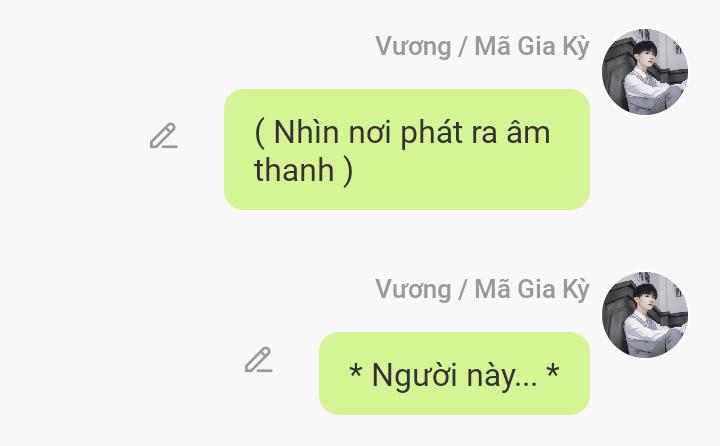Select the "( Nhìn nơi phát ra âm thanh )" bubble
The height and width of the screenshot is (446, 720).
click(x=407, y=149)
